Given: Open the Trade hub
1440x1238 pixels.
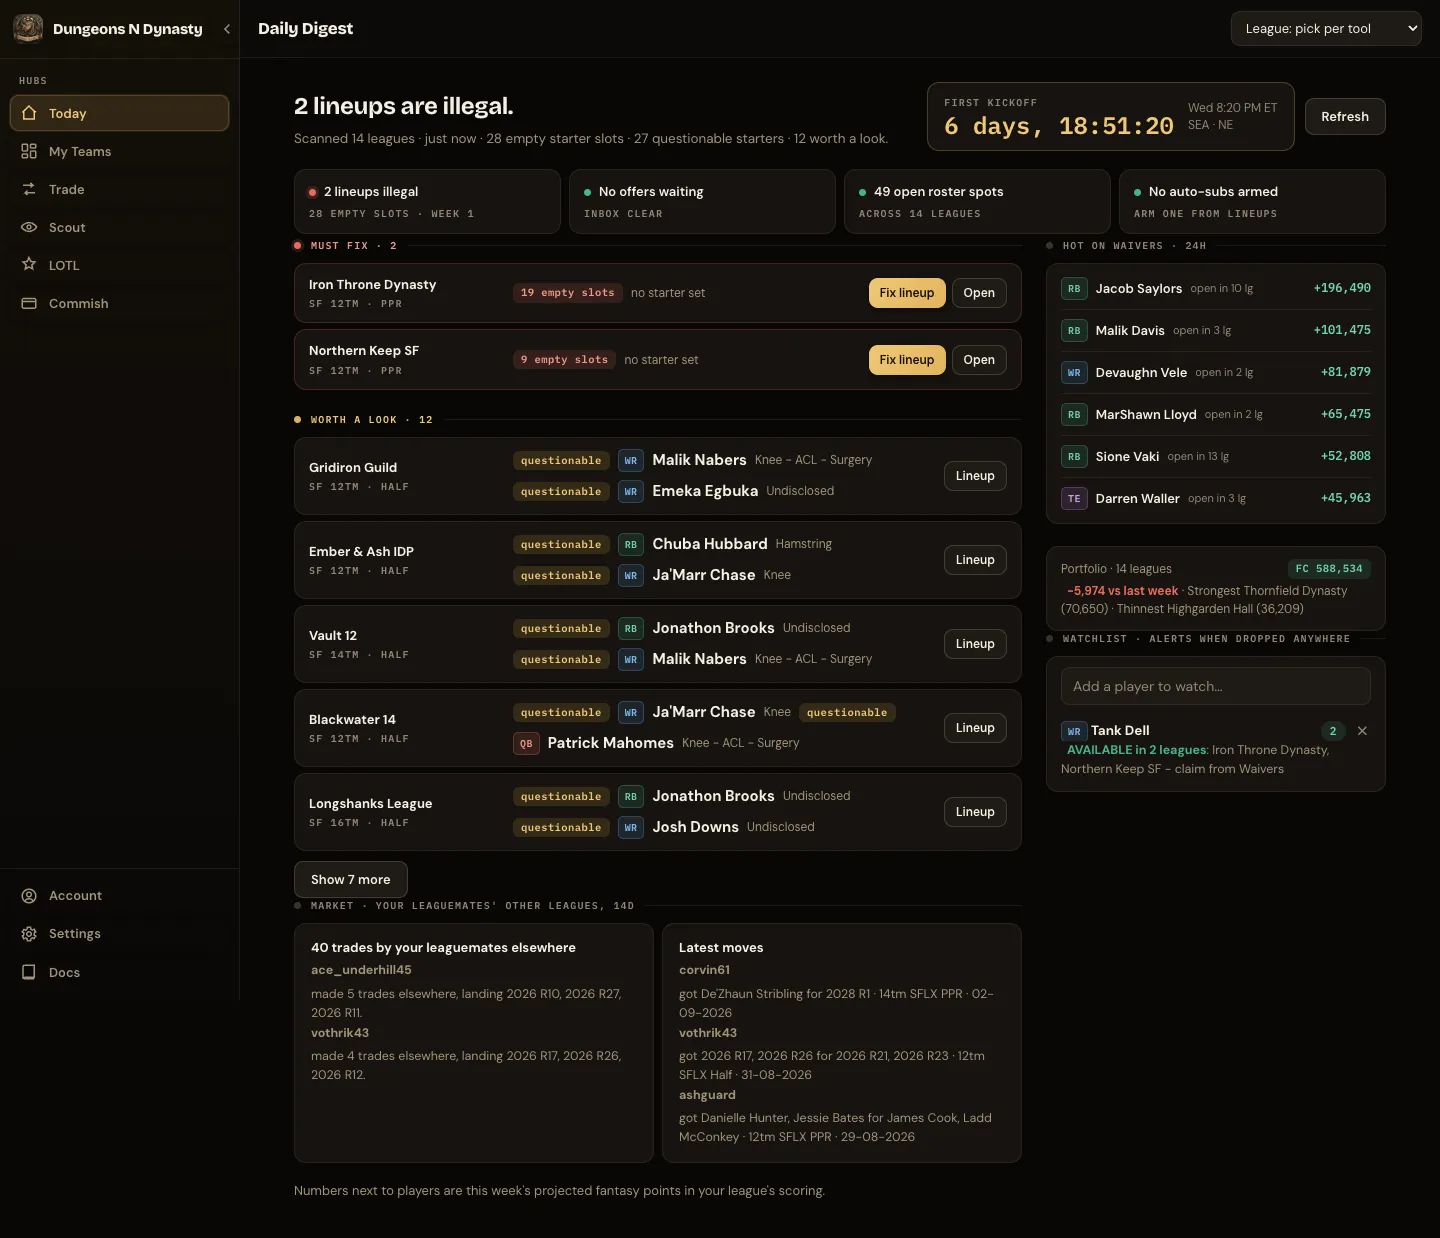Looking at the screenshot, I should [x=119, y=189].
